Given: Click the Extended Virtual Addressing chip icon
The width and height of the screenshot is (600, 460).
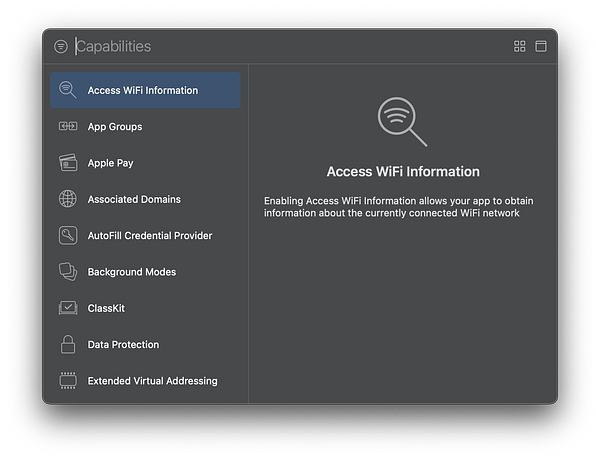Looking at the screenshot, I should pos(68,381).
